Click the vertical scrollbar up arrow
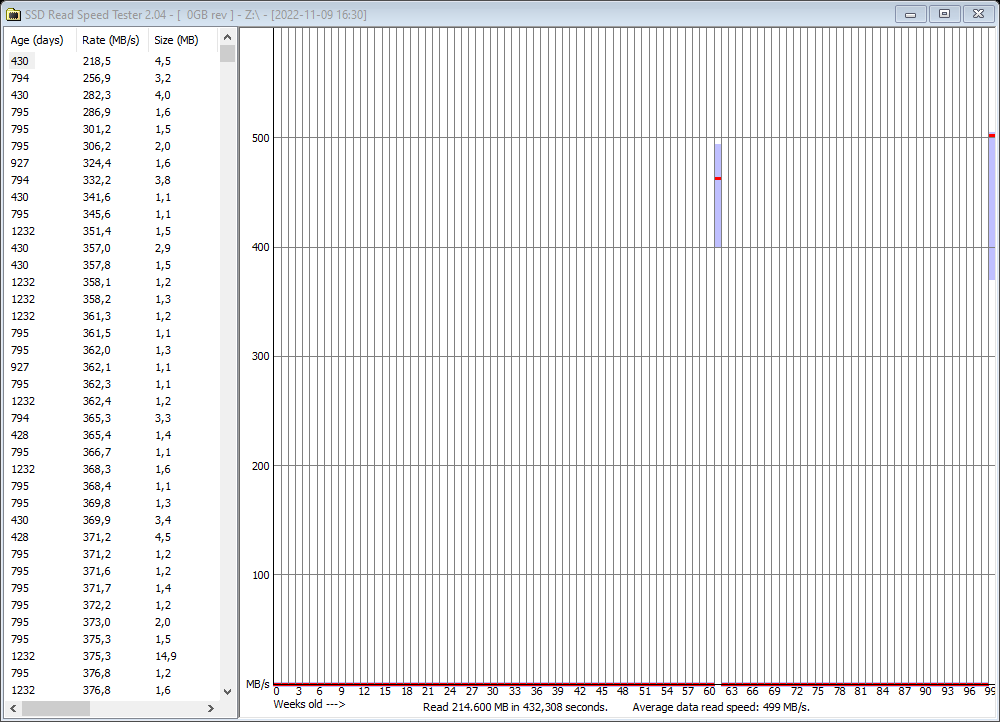This screenshot has height=722, width=1000. pyautogui.click(x=227, y=36)
